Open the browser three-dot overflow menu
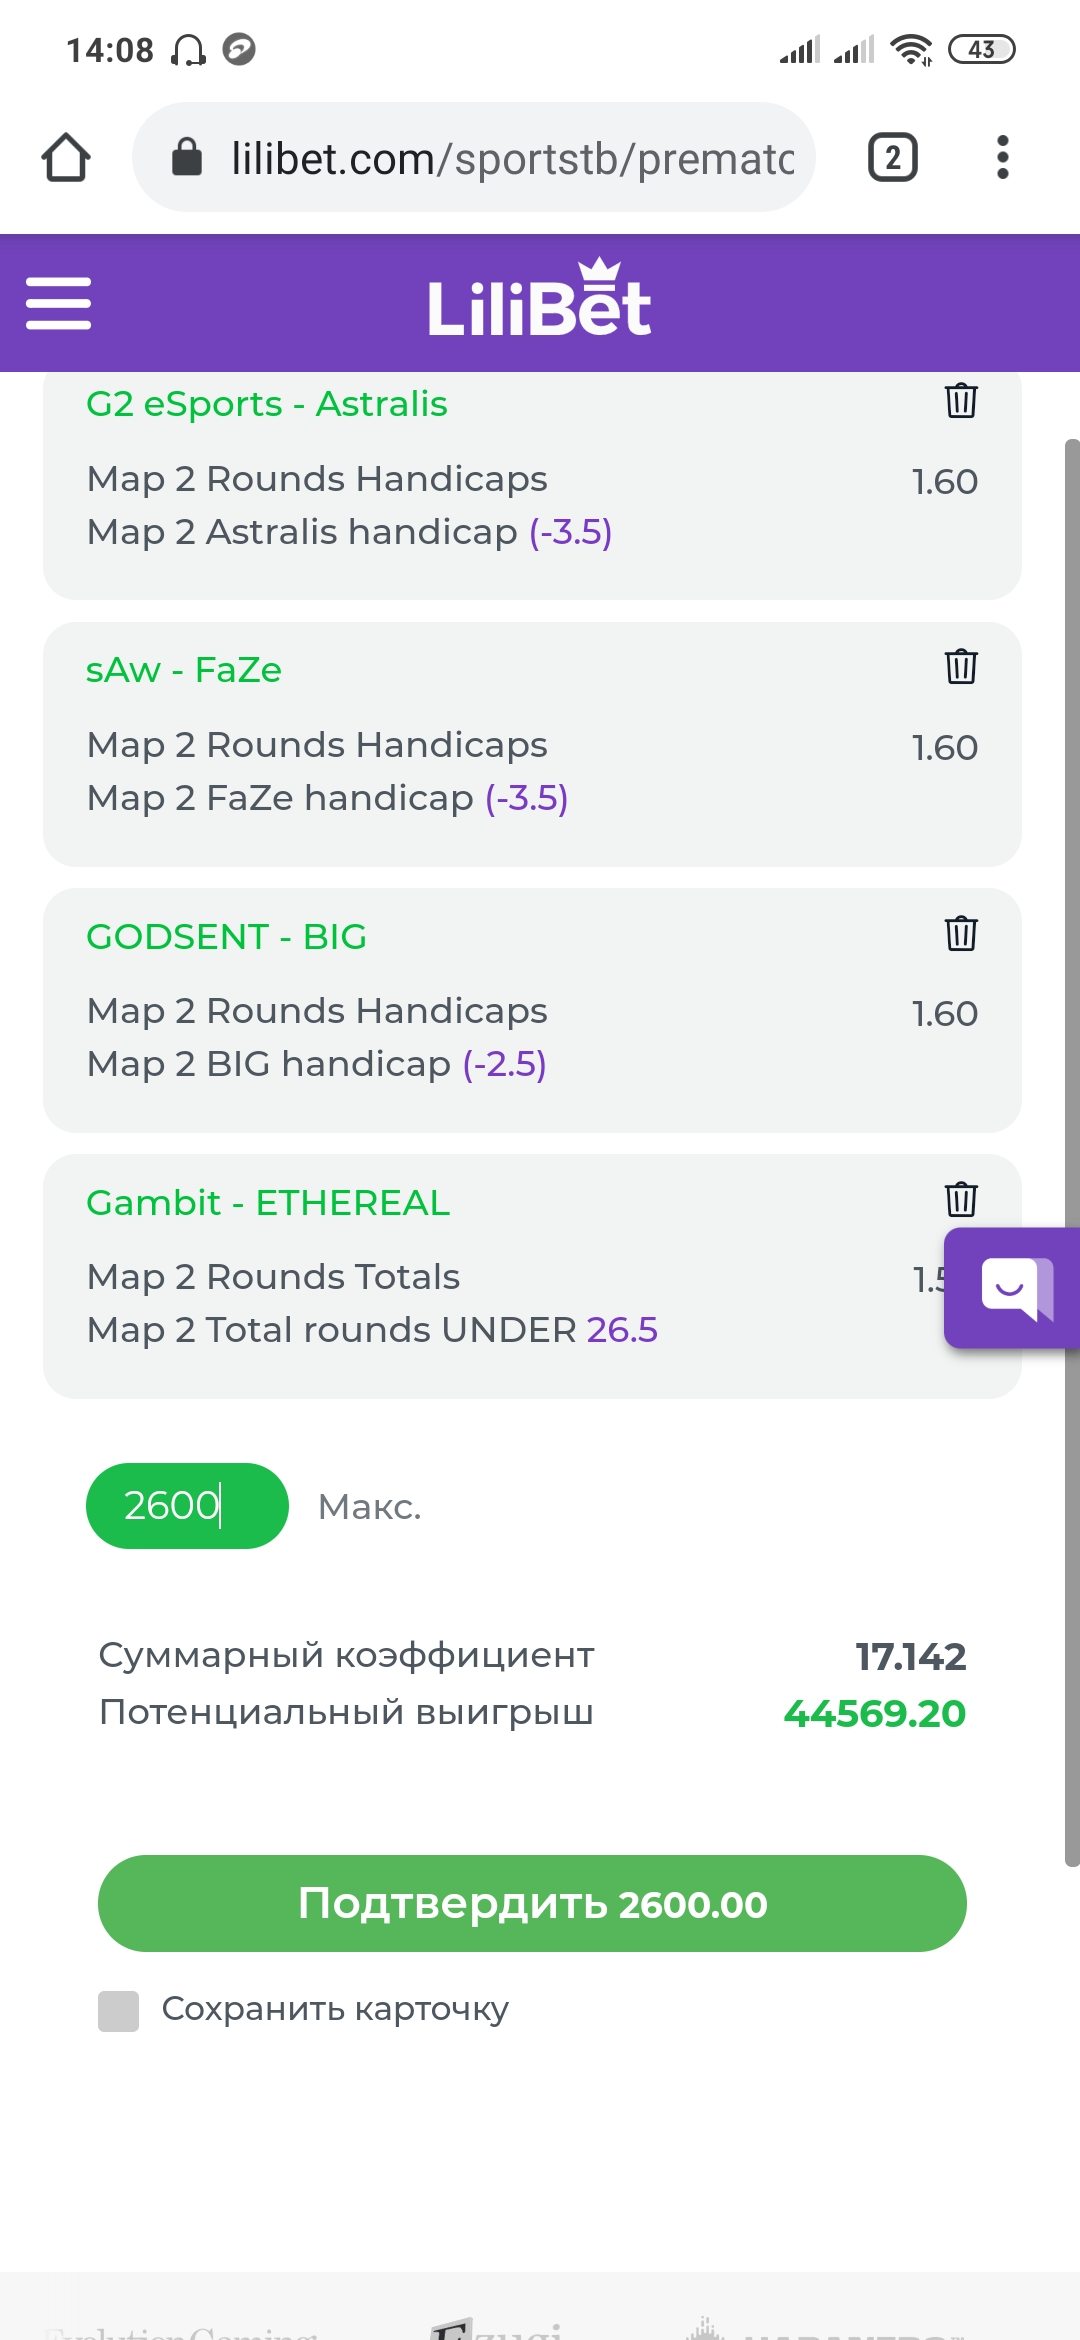The height and width of the screenshot is (2340, 1080). click(x=1003, y=157)
